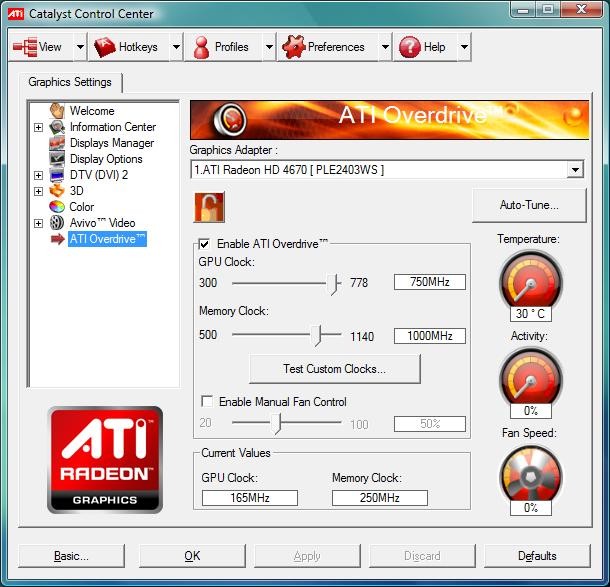Click the GPU Clock slider handle

click(x=333, y=284)
